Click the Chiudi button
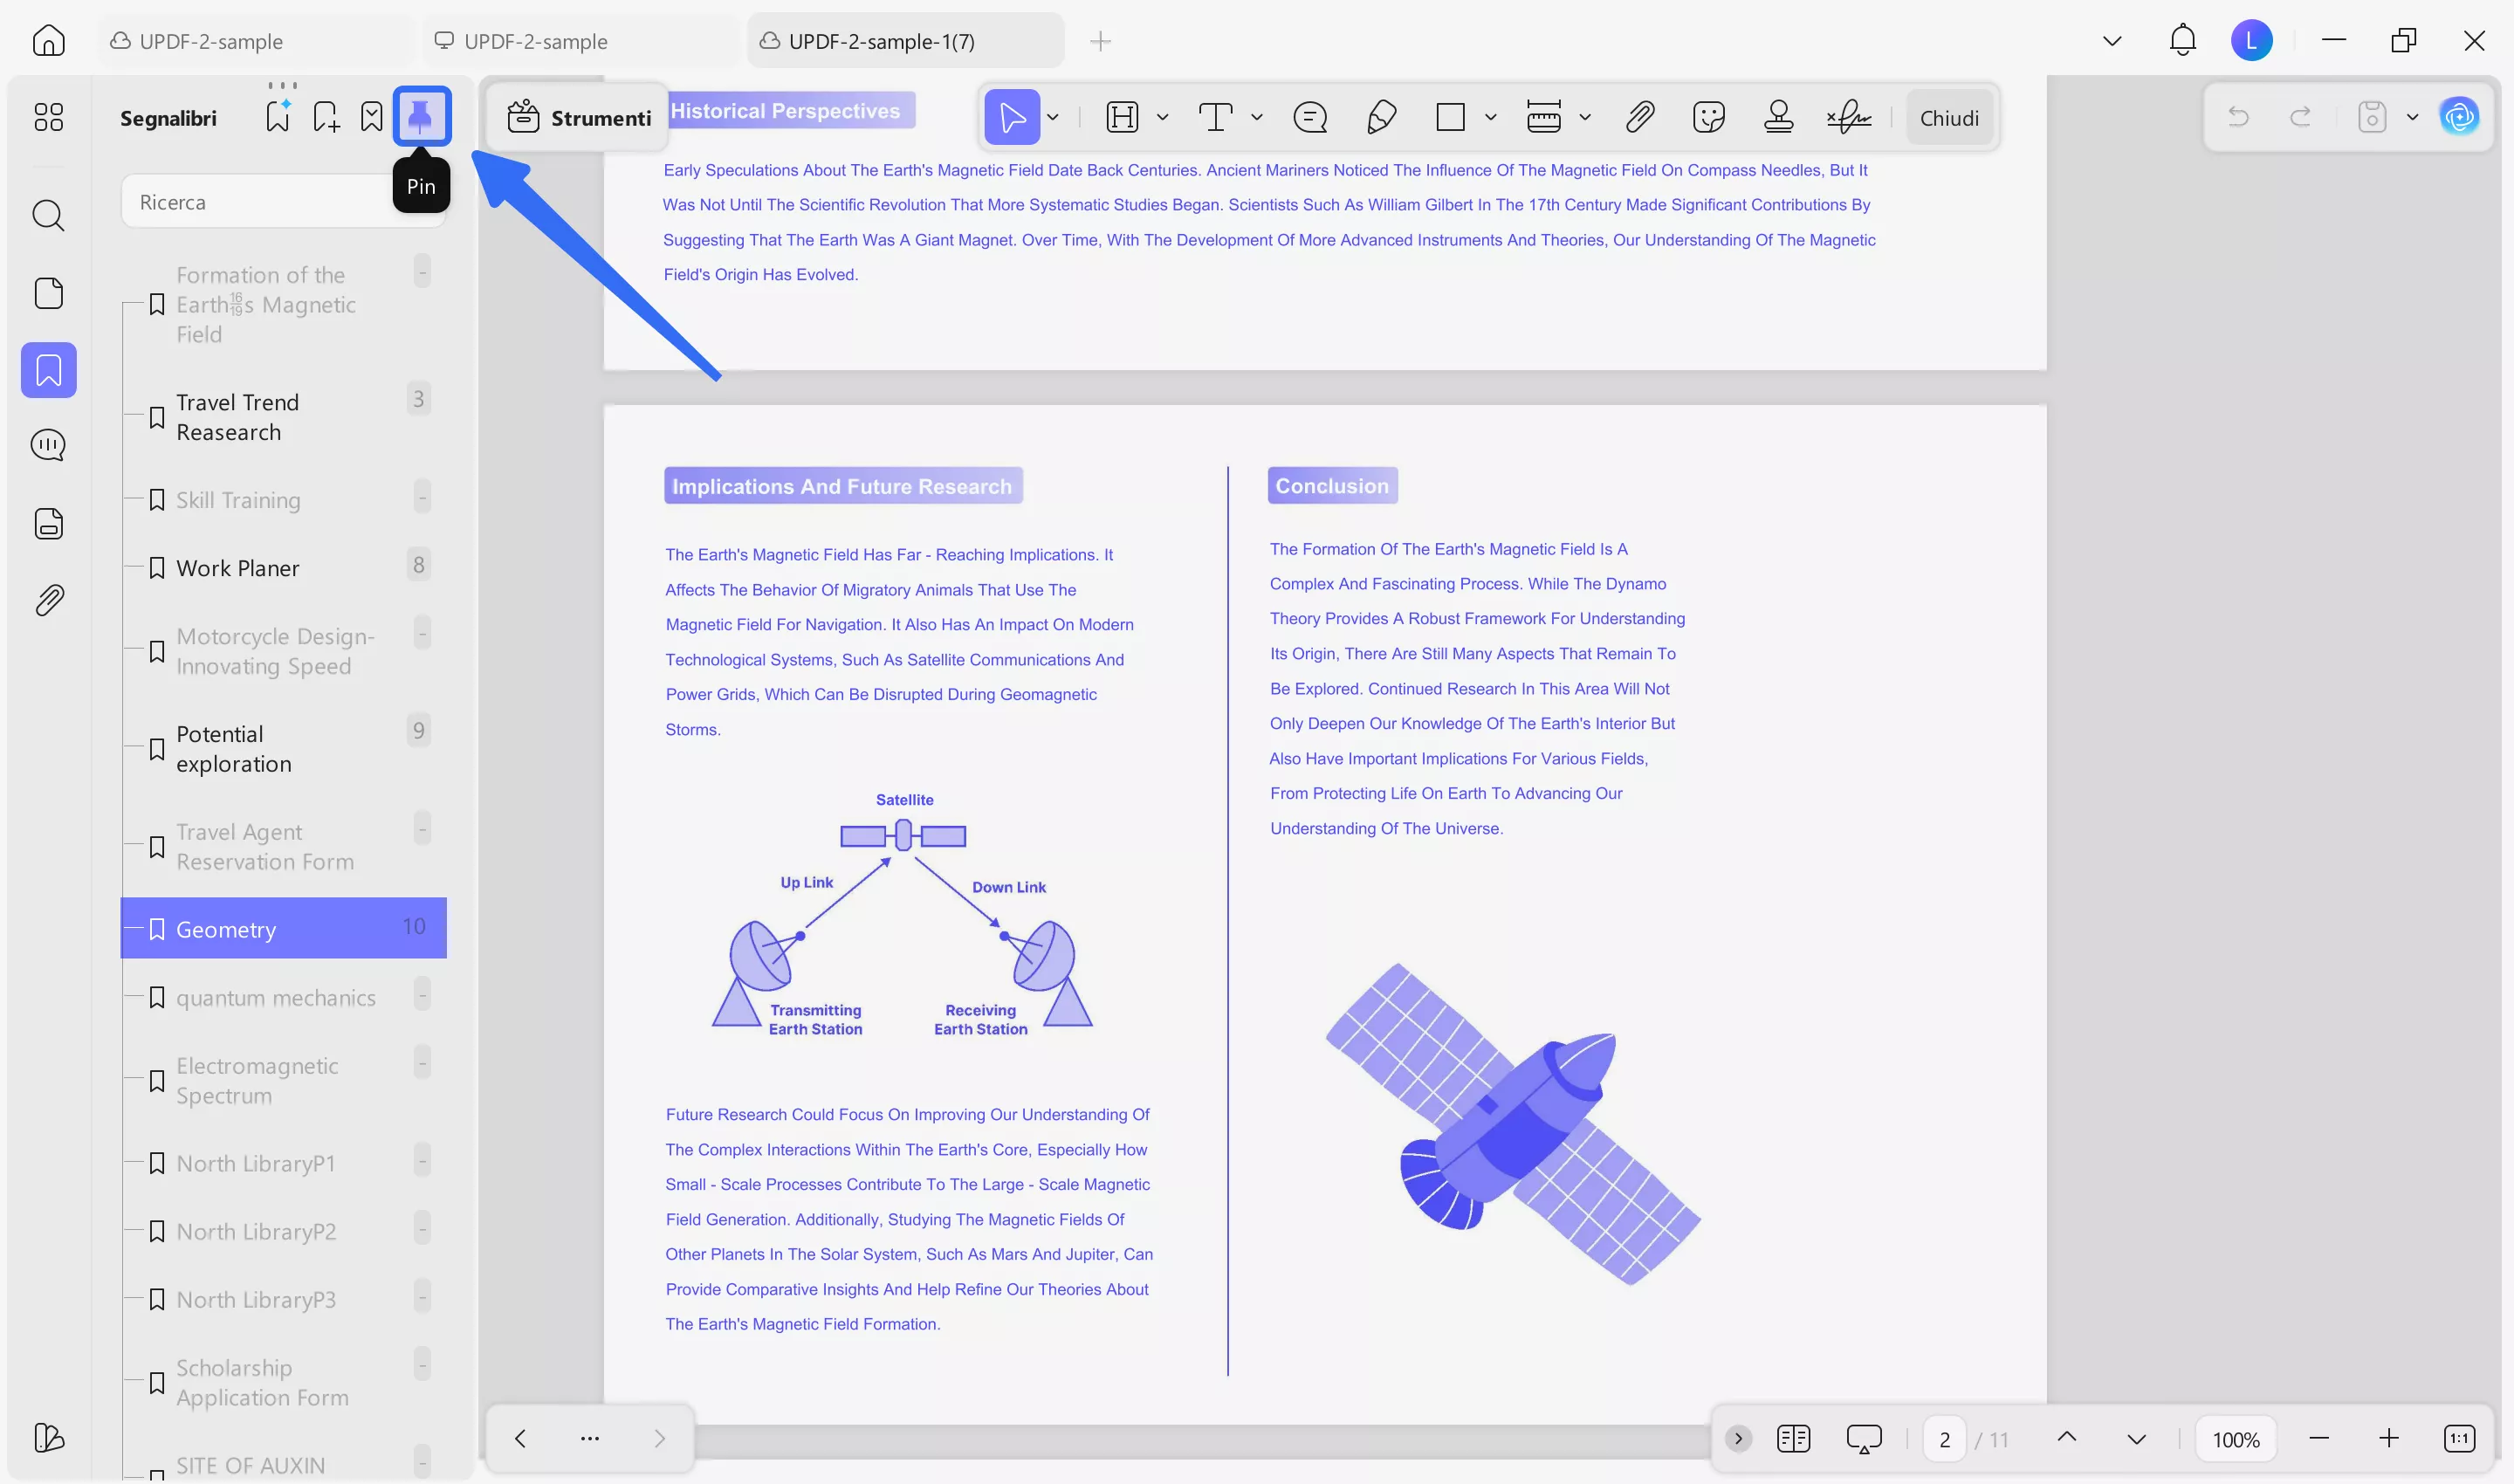The image size is (2514, 1484). tap(1949, 118)
